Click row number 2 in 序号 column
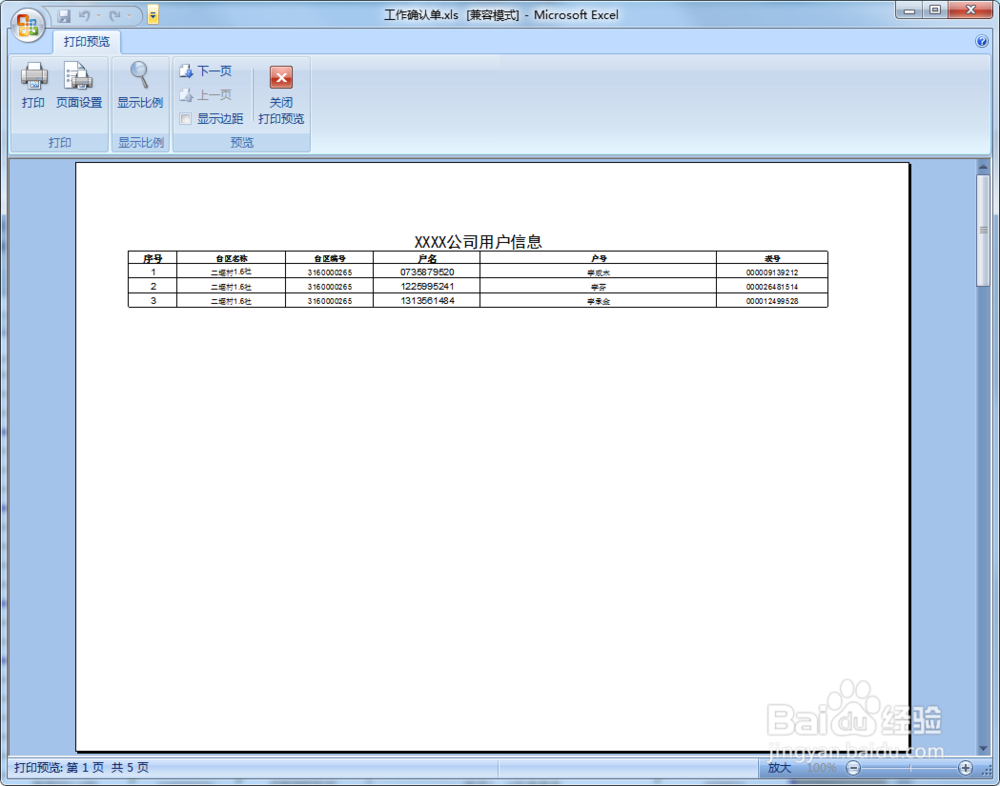This screenshot has width=1000, height=786. (153, 286)
